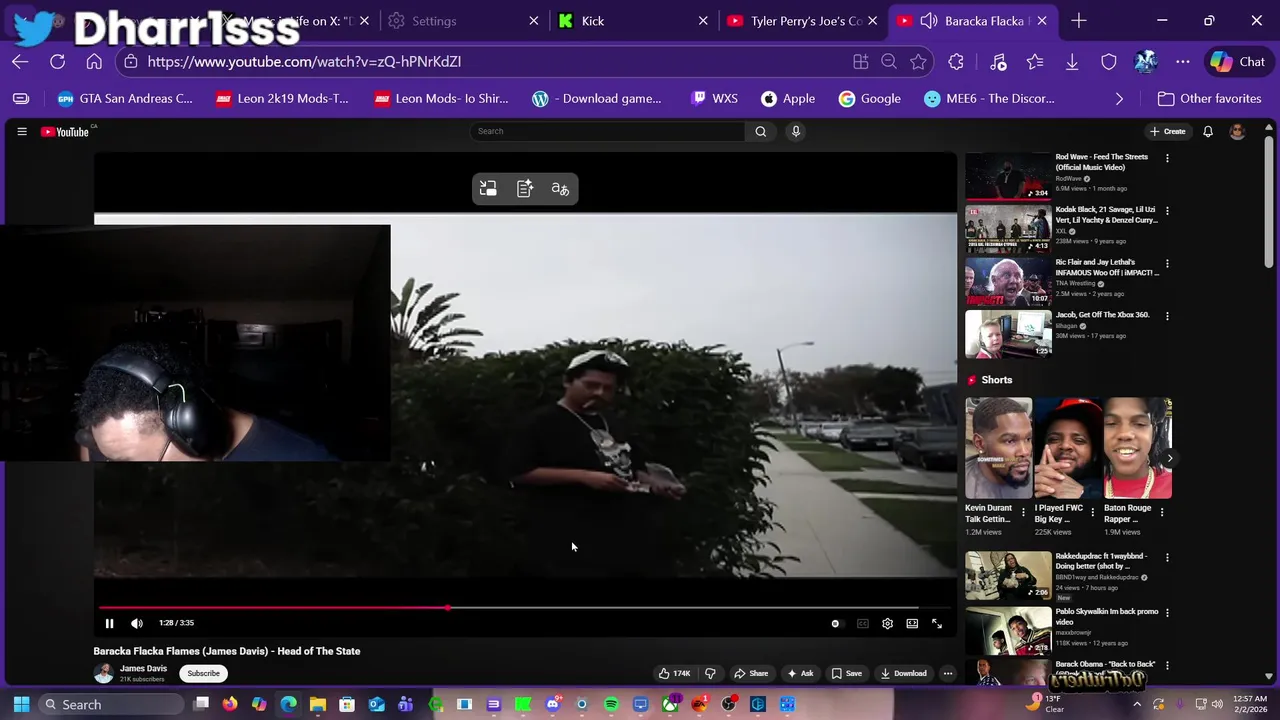Go to the YouTube home logo
The height and width of the screenshot is (720, 1280).
(x=65, y=131)
